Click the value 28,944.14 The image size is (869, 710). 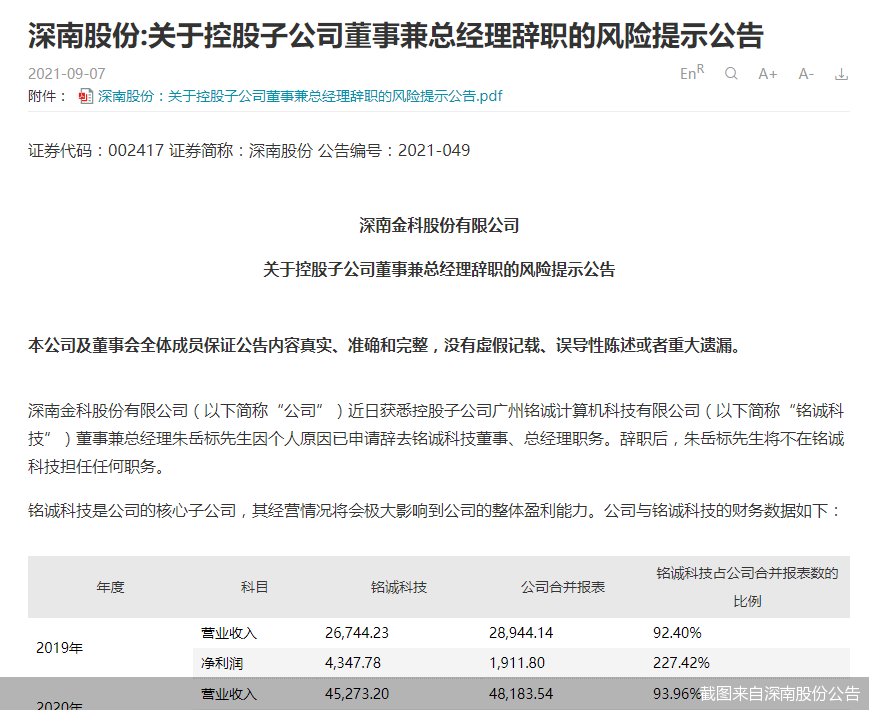click(521, 633)
